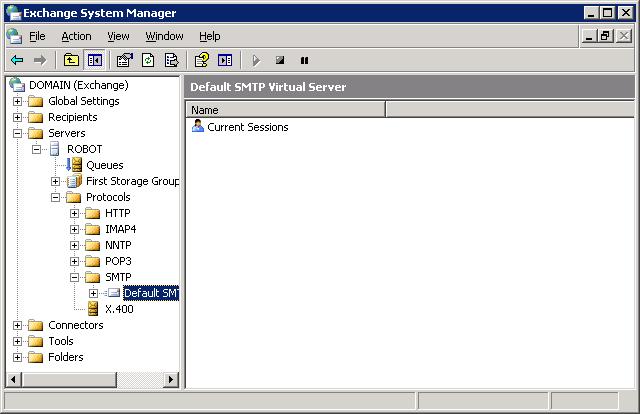Export list using the toolbar icon

point(171,60)
